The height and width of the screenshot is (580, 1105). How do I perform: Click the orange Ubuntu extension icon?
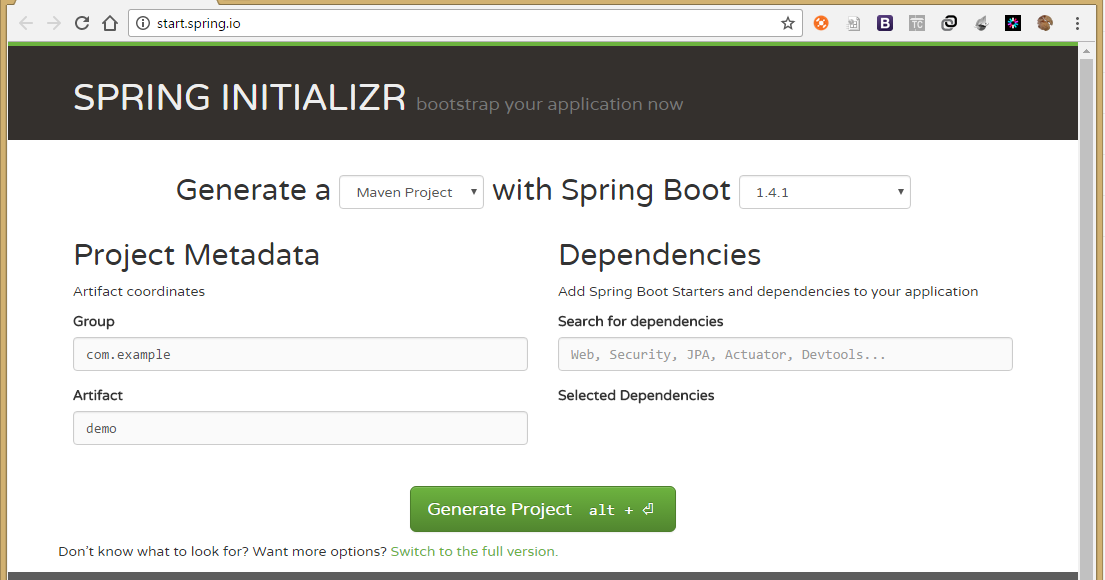821,22
